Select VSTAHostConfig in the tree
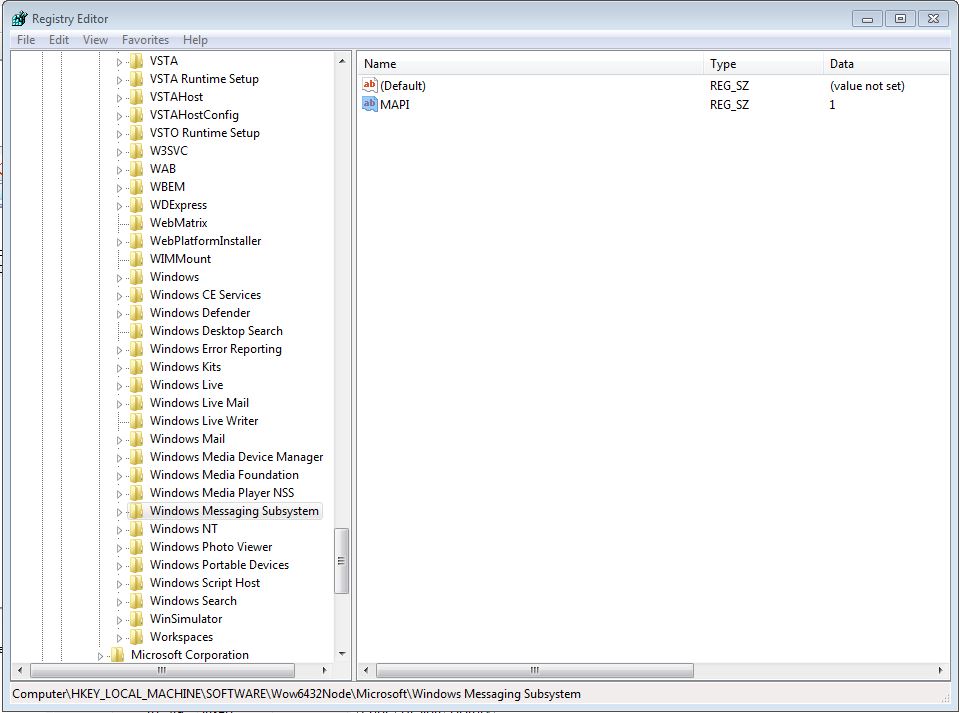The width and height of the screenshot is (959, 713). pos(194,115)
